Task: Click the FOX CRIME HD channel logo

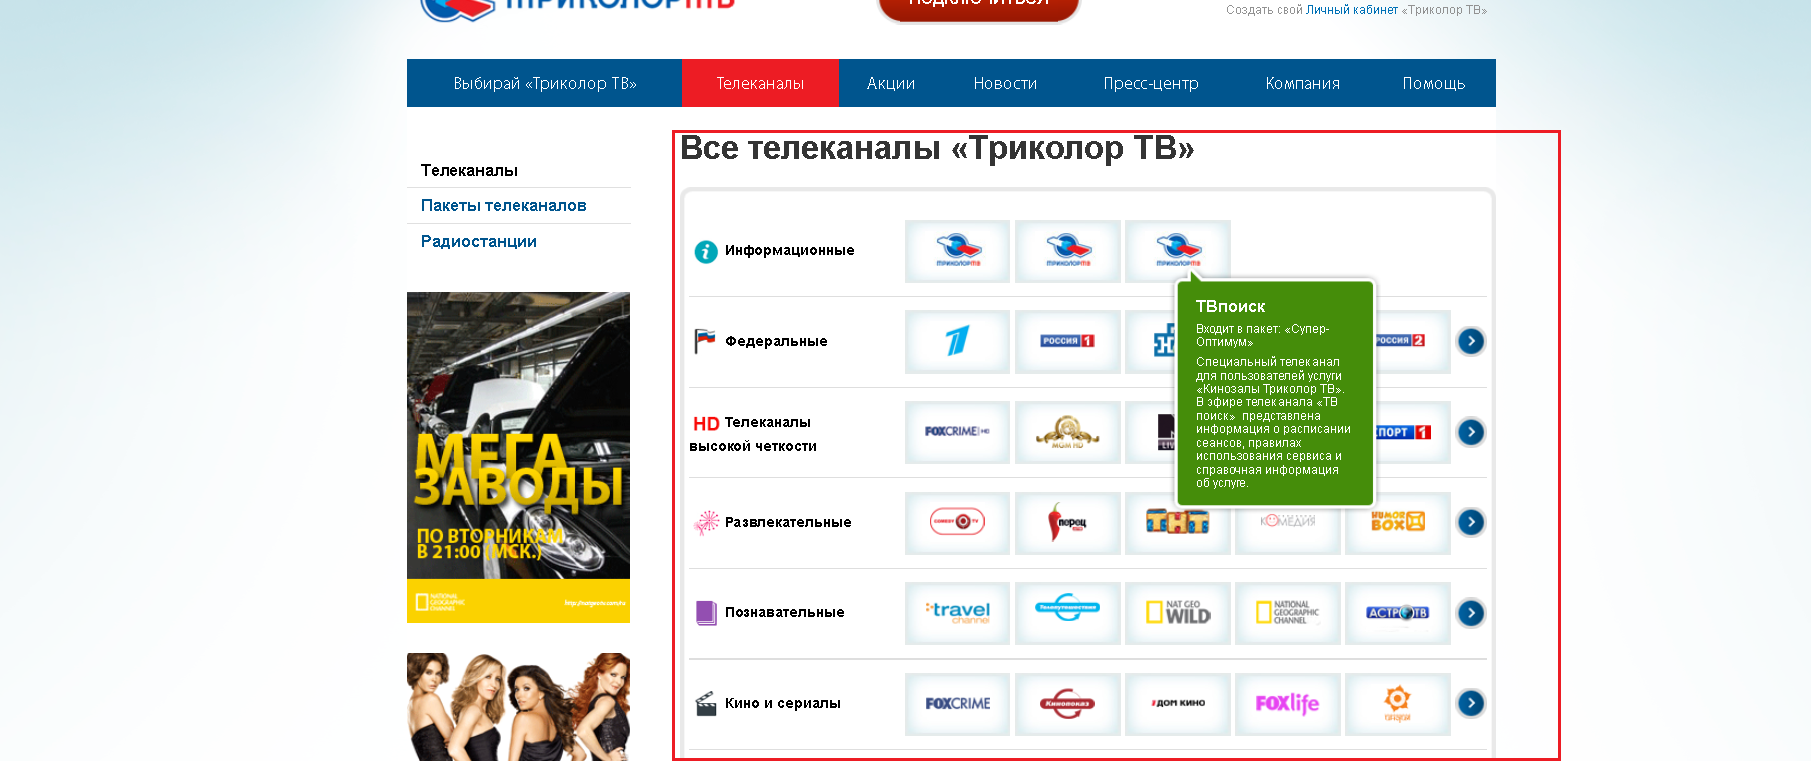Action: coord(957,432)
